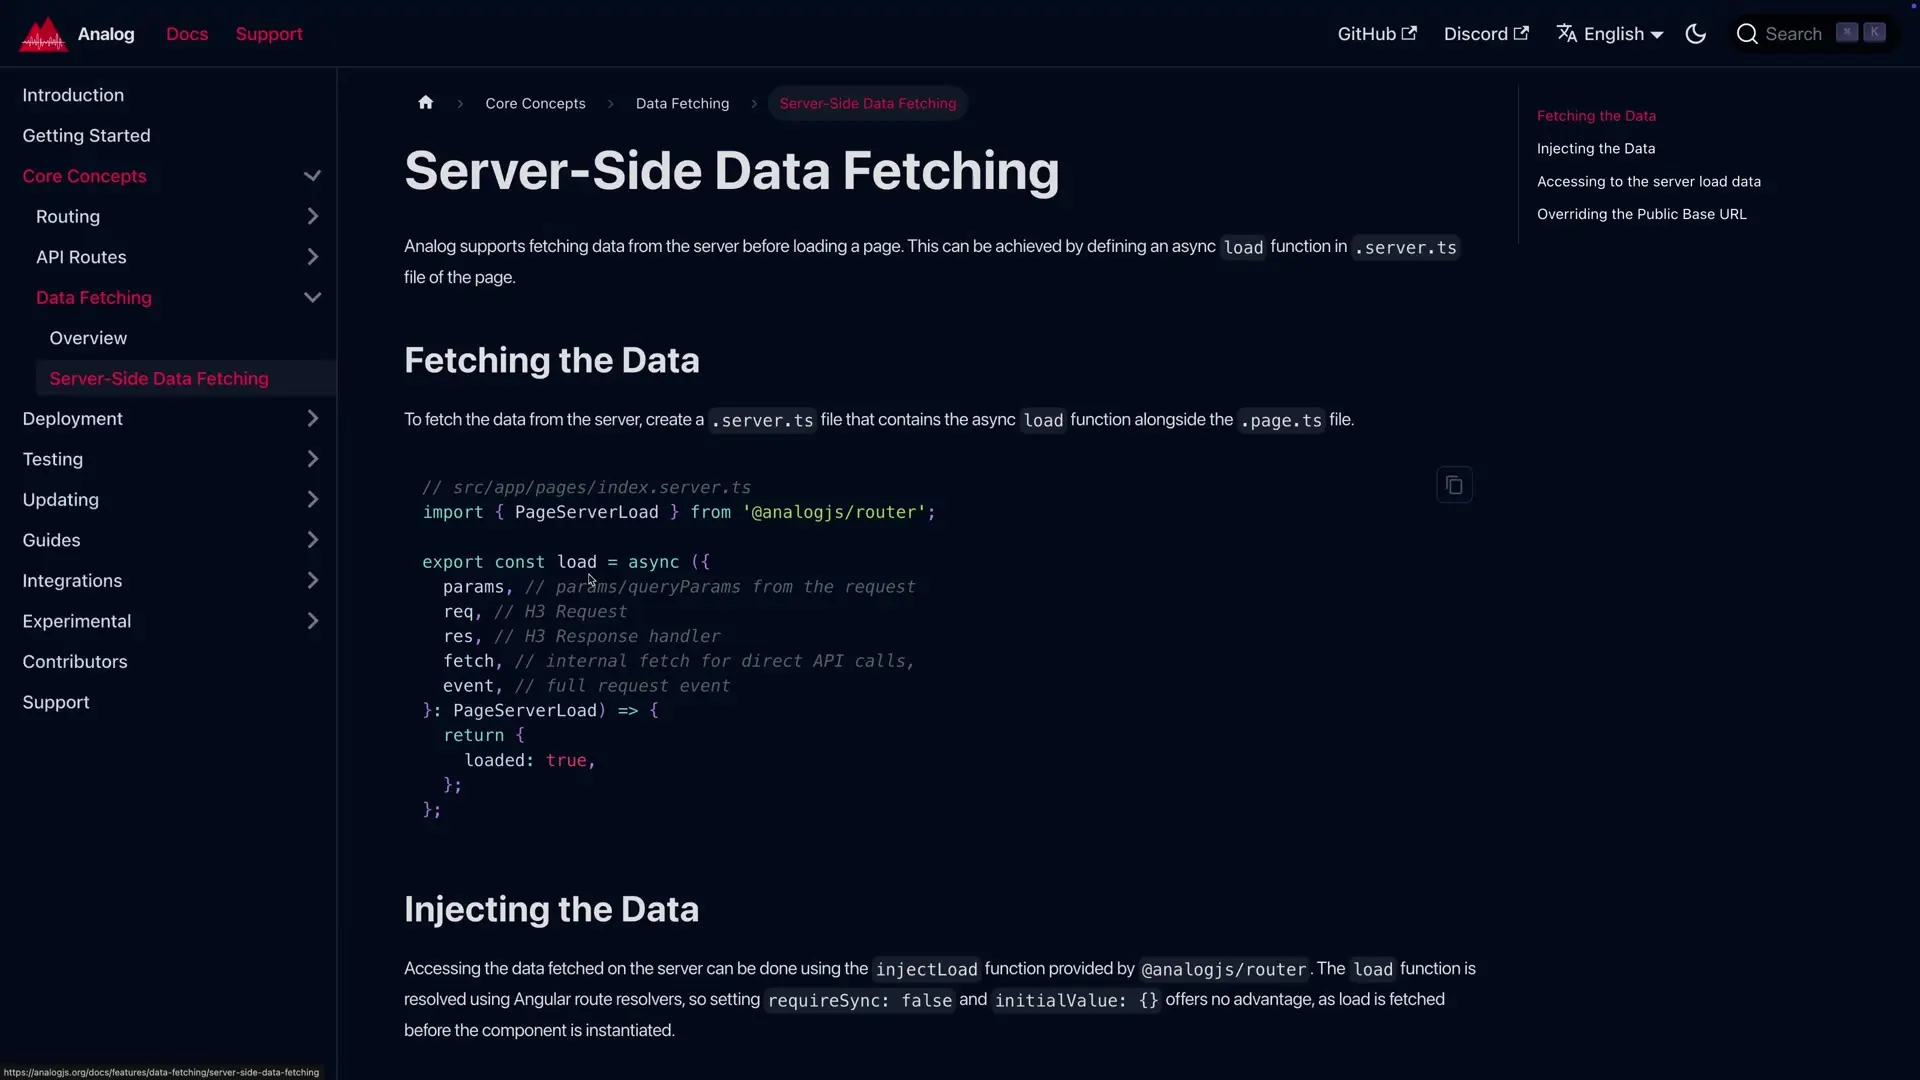The image size is (1920, 1080).
Task: Click the 'requireSync: false' inline code
Action: click(x=859, y=1000)
